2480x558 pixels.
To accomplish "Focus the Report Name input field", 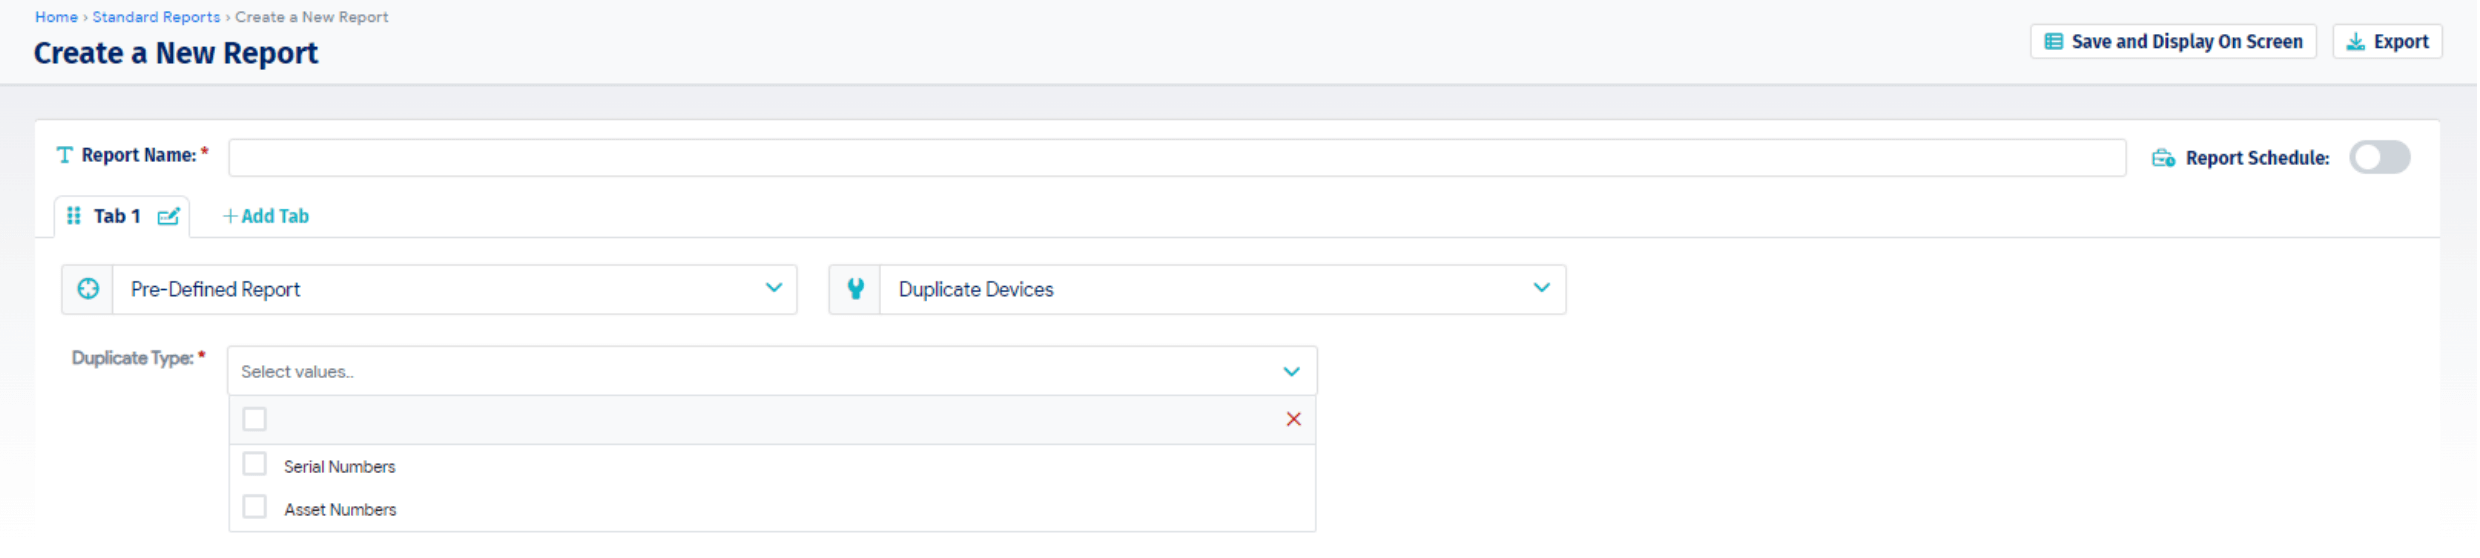I will coord(1177,157).
